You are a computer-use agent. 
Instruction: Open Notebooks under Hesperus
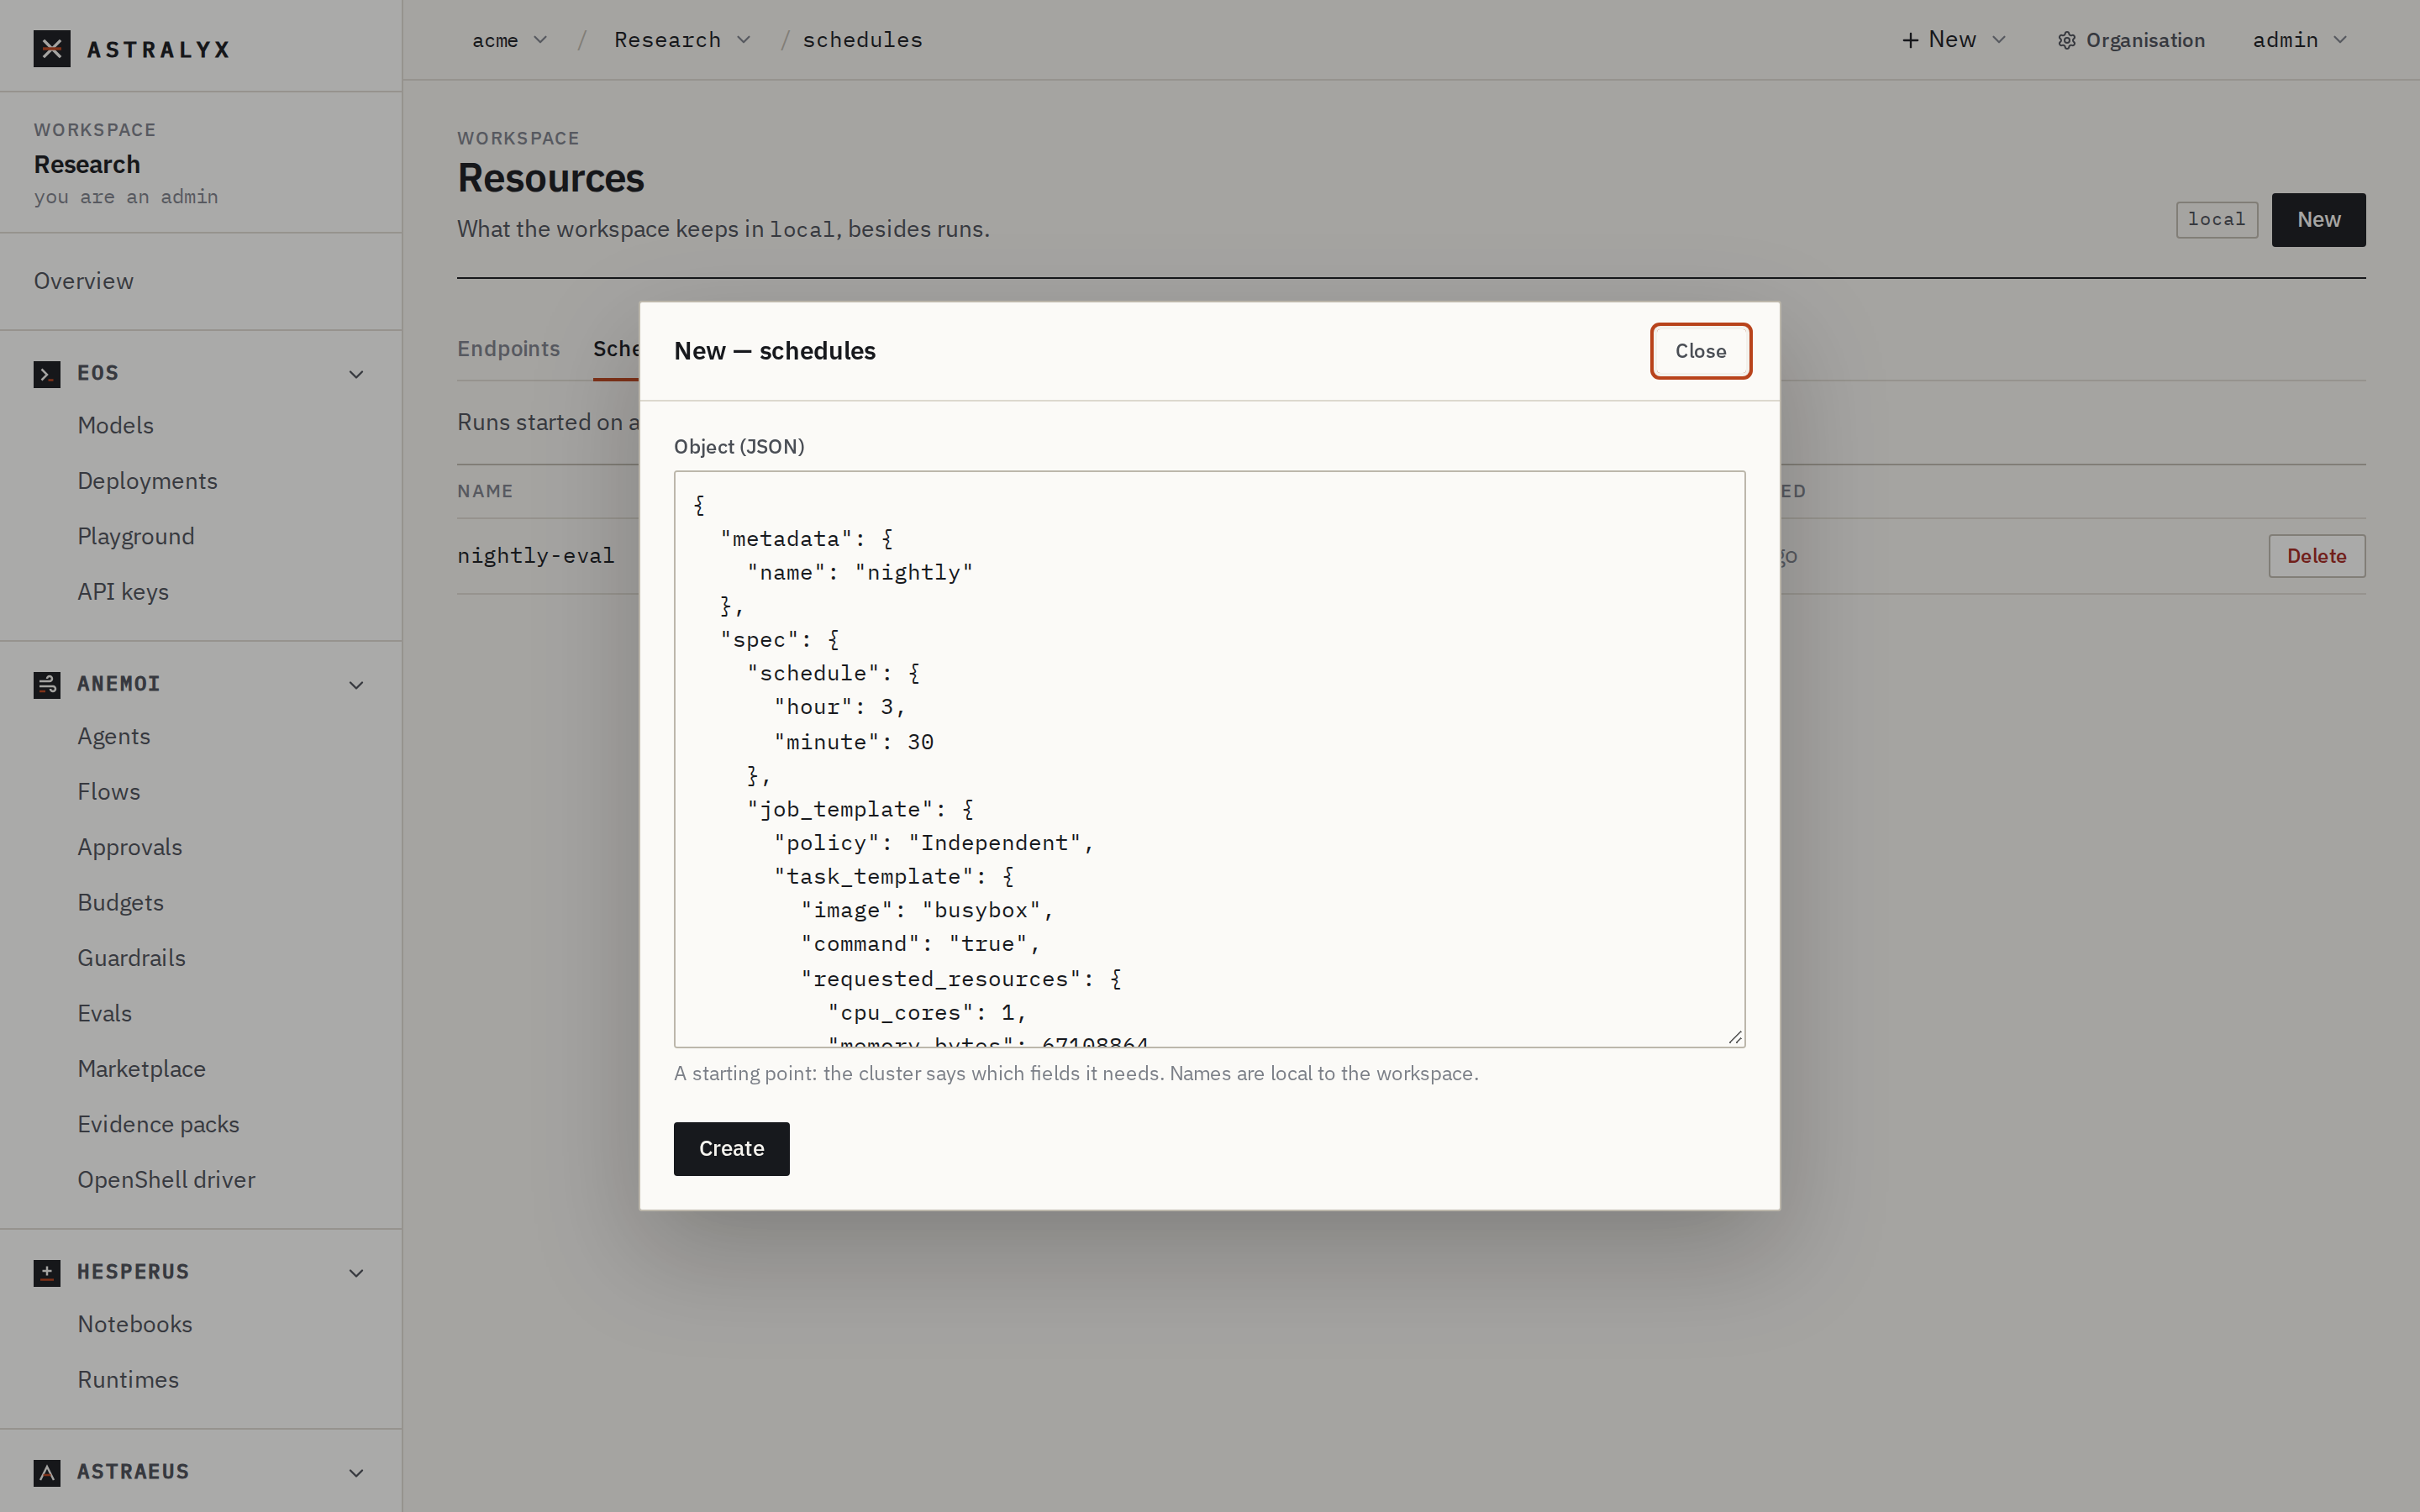[135, 1324]
